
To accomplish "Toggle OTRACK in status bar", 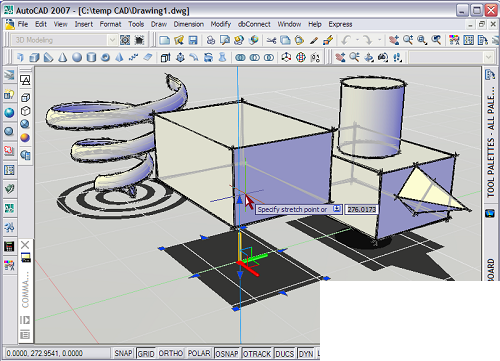I will (x=257, y=353).
